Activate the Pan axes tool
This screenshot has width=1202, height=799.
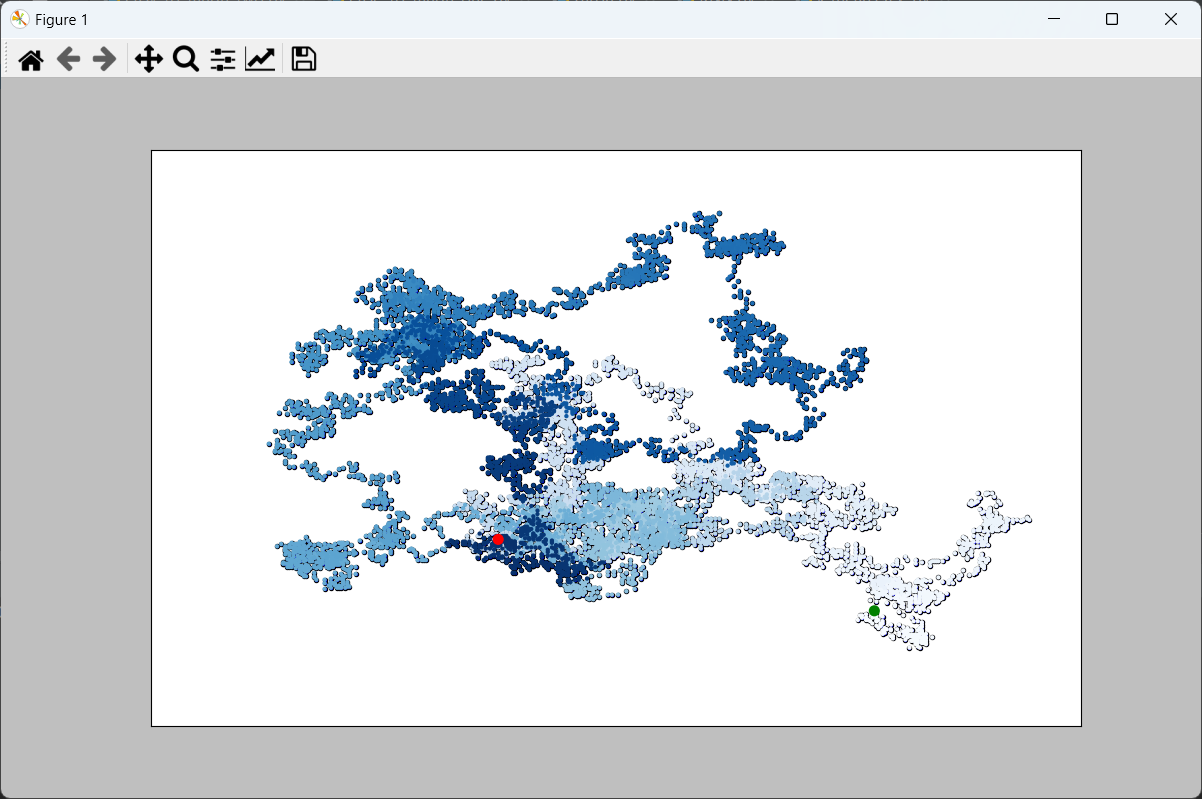point(148,60)
